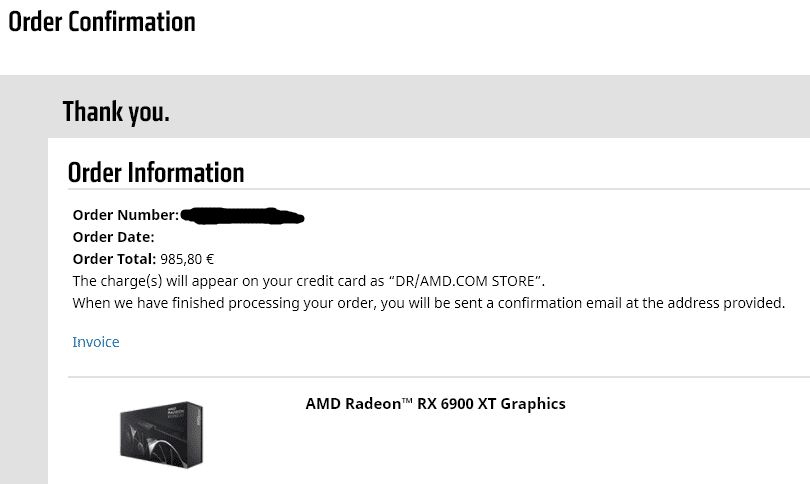Open the Invoice link
This screenshot has height=484, width=810.
coord(96,342)
